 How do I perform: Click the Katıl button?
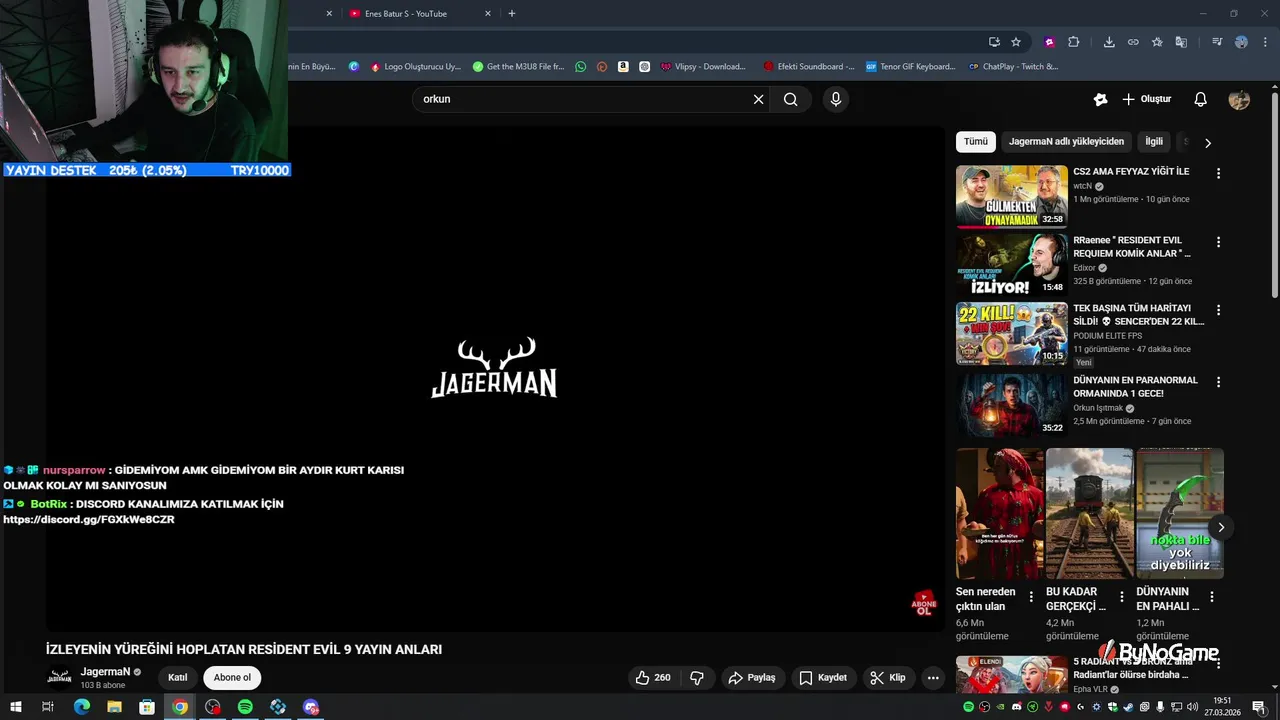point(178,678)
